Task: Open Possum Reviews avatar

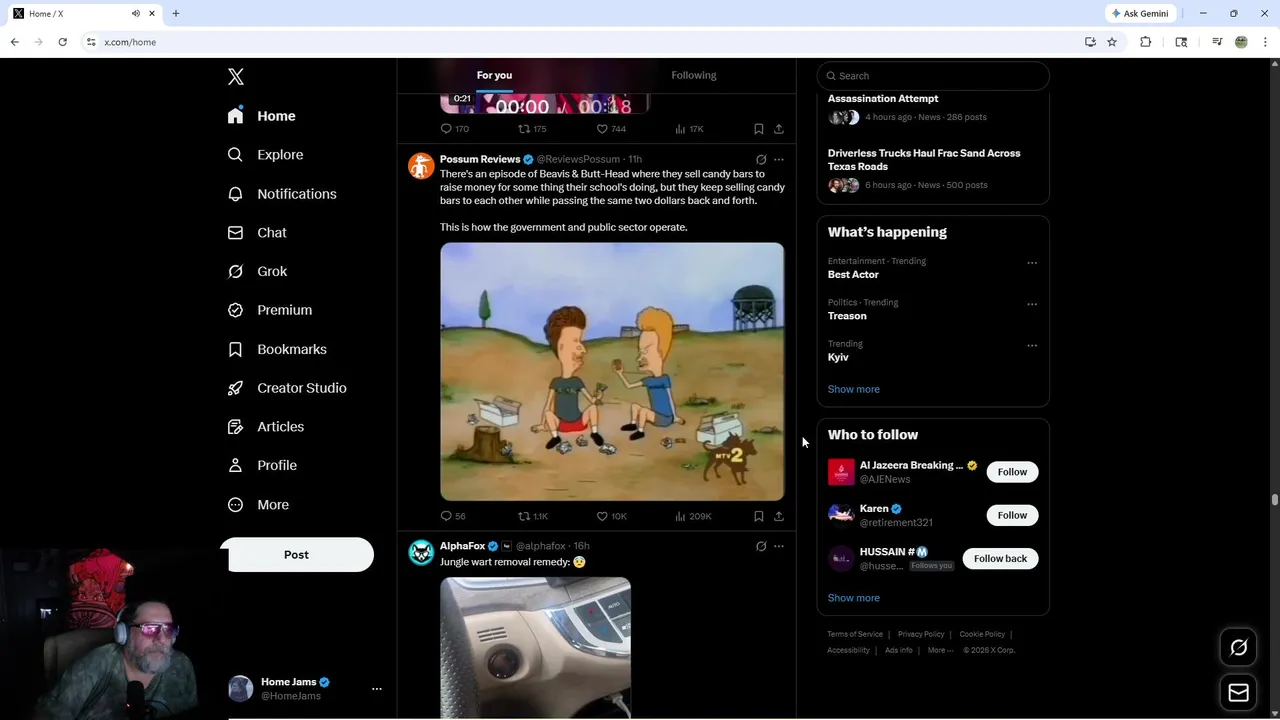Action: coord(421,166)
